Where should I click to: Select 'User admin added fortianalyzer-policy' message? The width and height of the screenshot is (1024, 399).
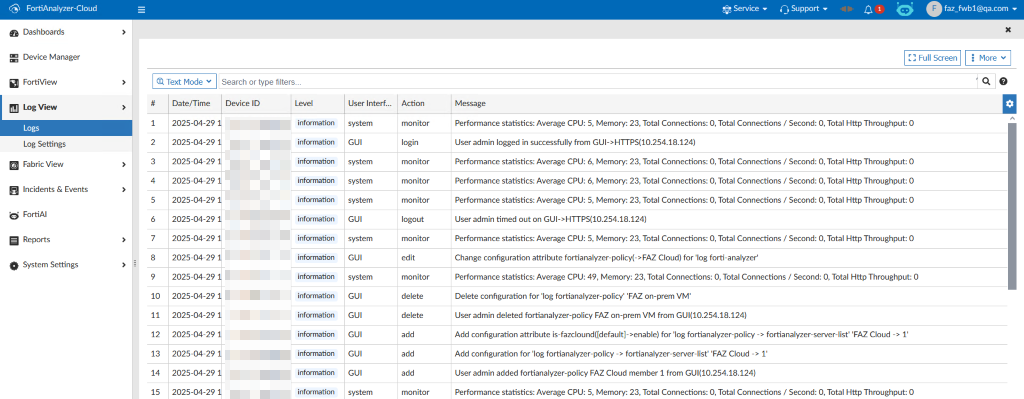click(605, 373)
